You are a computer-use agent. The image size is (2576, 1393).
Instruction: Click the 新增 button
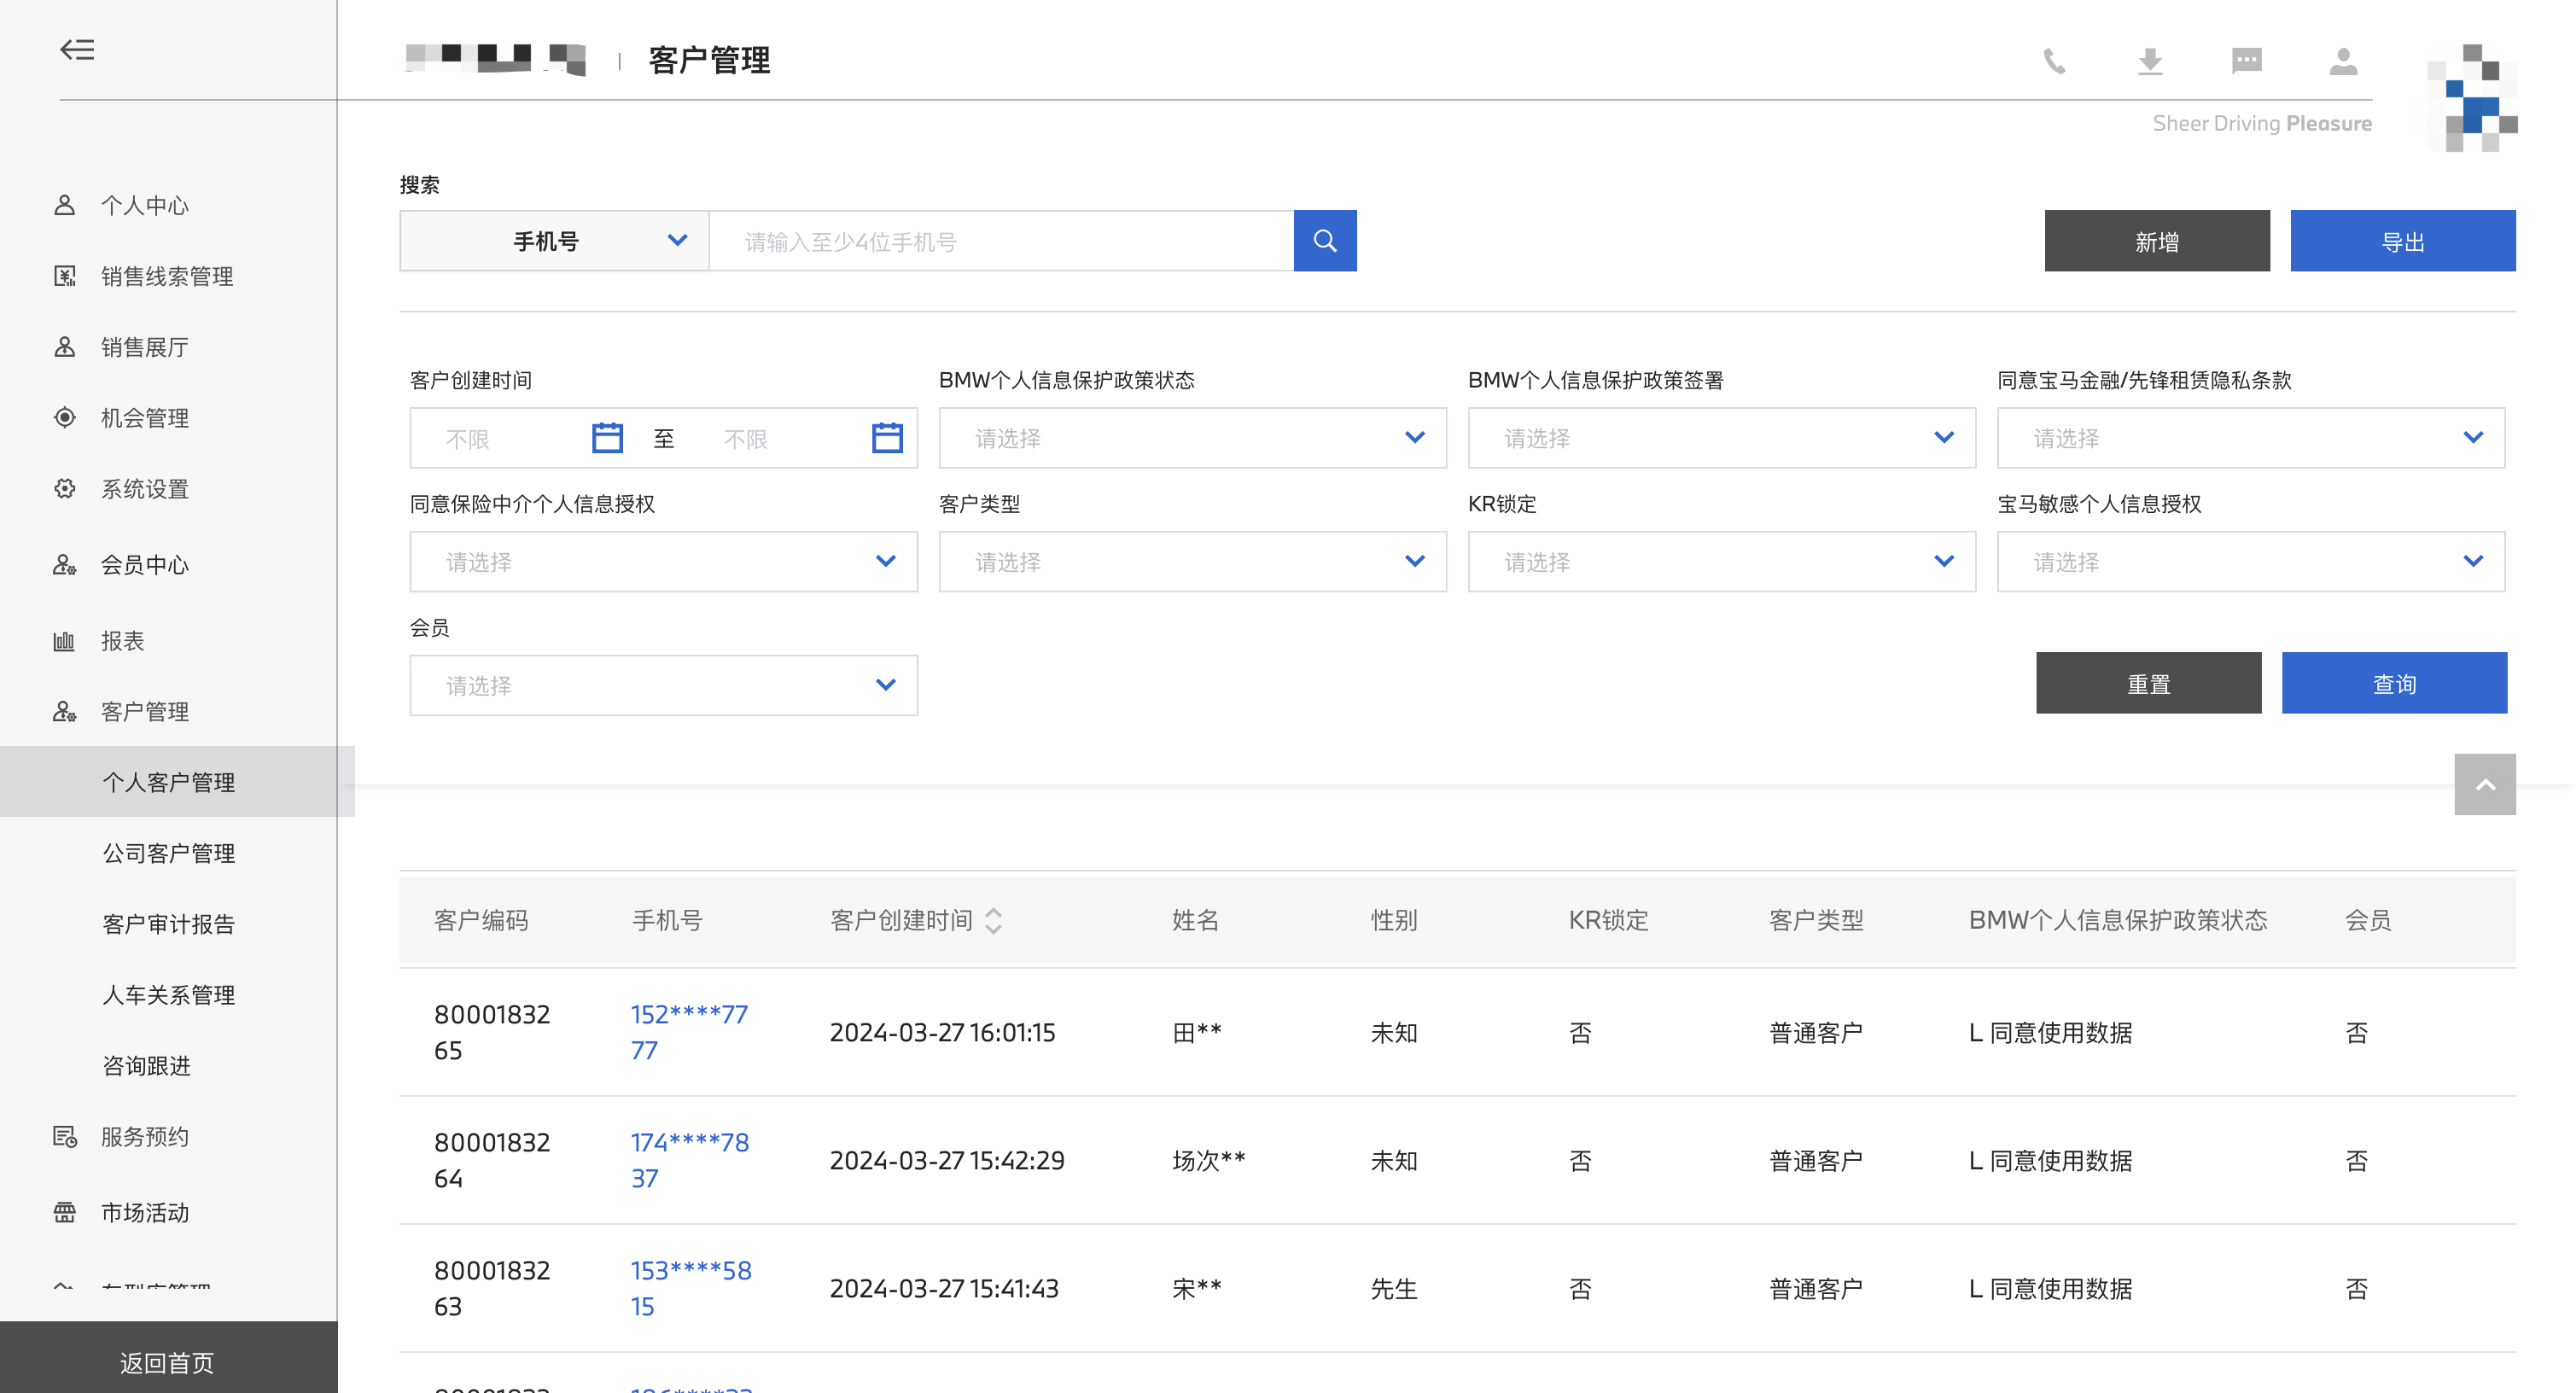[2157, 241]
